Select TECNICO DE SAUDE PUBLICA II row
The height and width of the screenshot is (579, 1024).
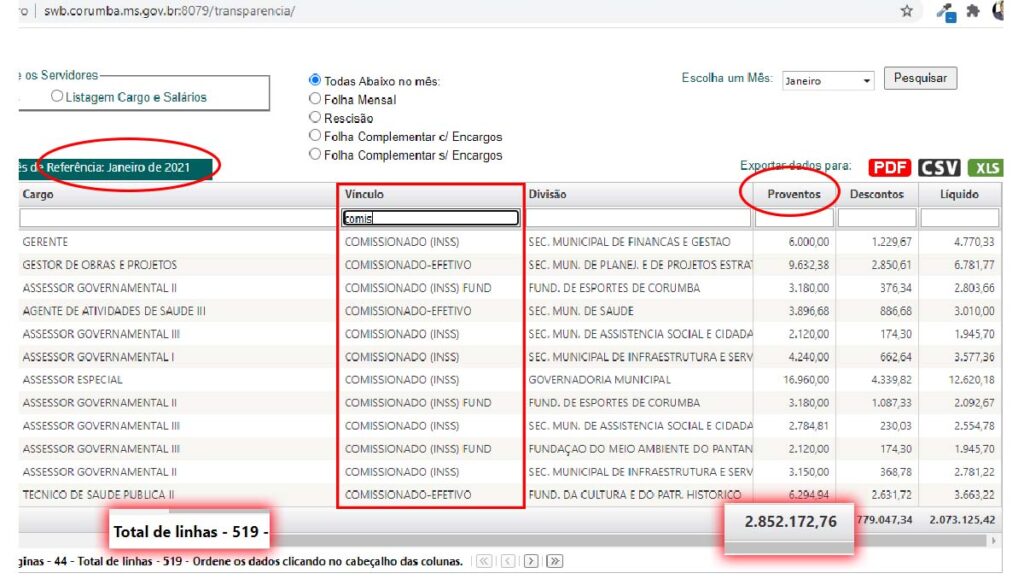98,494
